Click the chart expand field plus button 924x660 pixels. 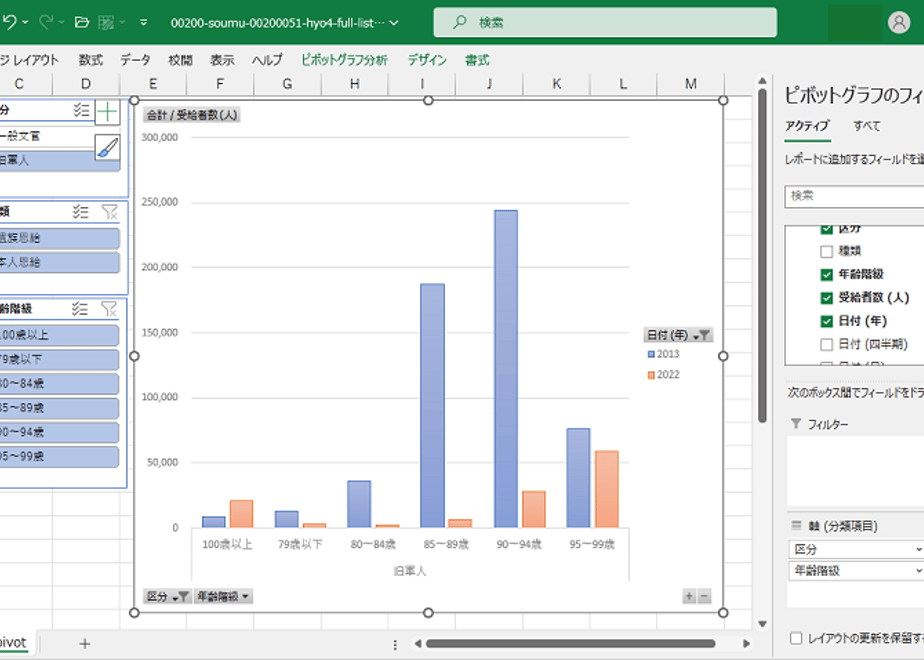(689, 596)
